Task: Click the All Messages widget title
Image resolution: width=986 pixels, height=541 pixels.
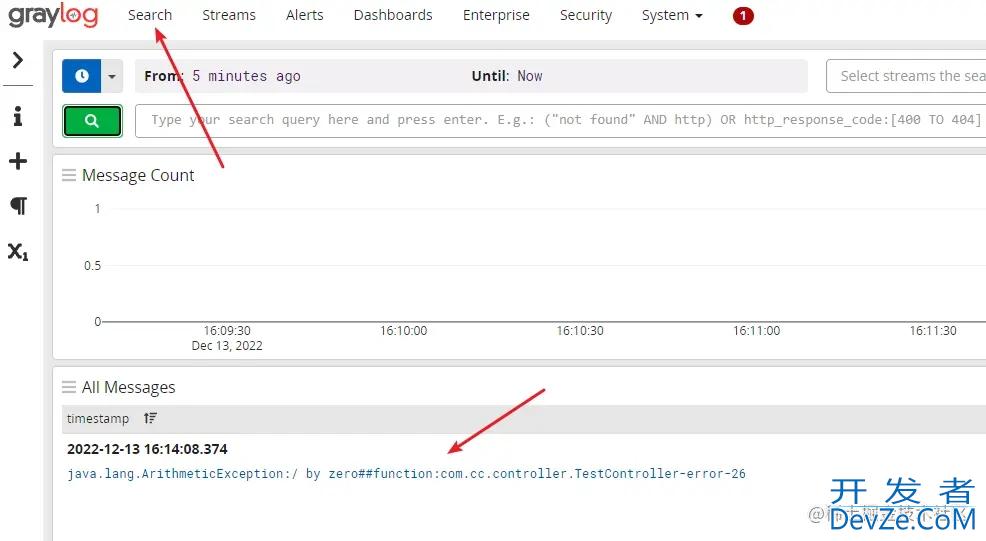Action: 128,387
